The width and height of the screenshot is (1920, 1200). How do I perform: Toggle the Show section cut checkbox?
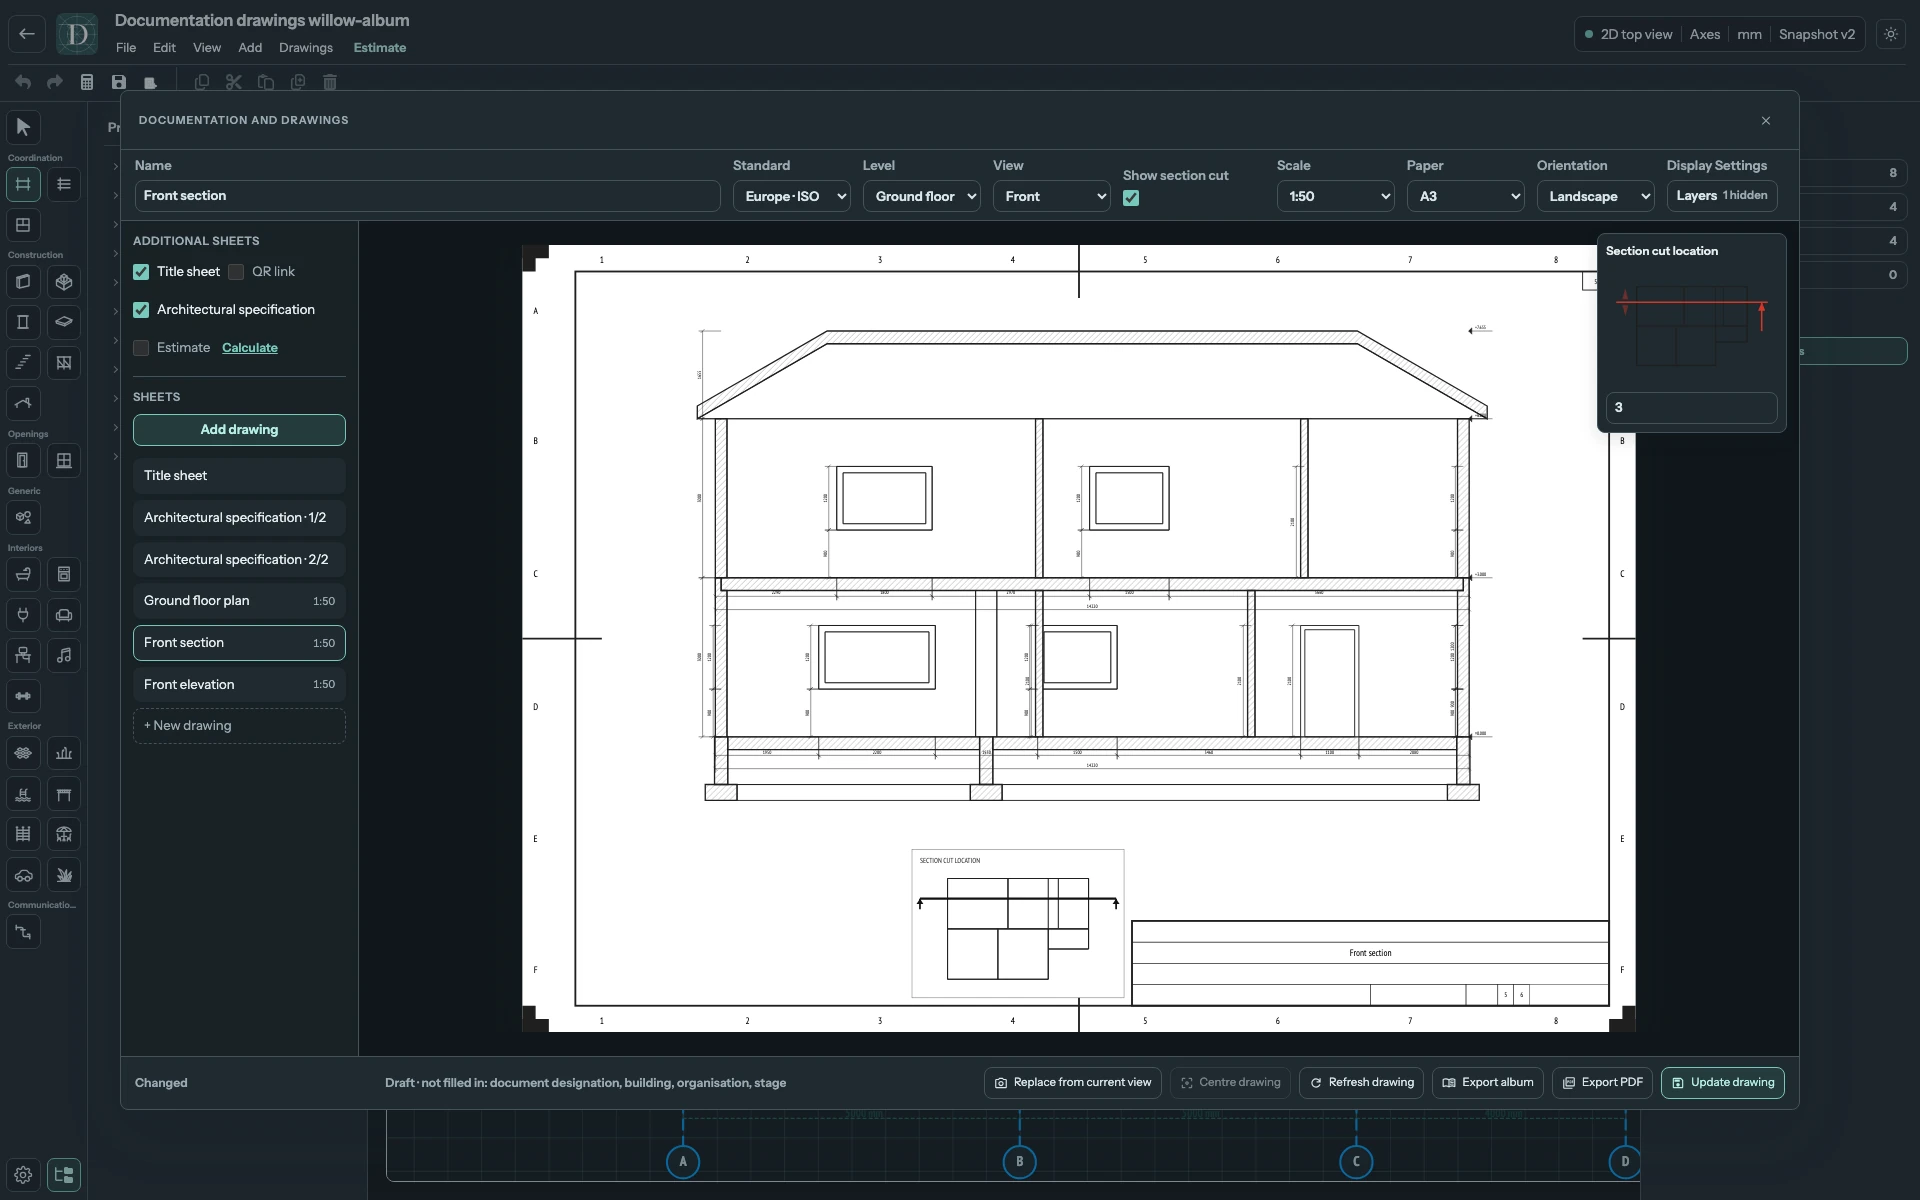tap(1131, 198)
